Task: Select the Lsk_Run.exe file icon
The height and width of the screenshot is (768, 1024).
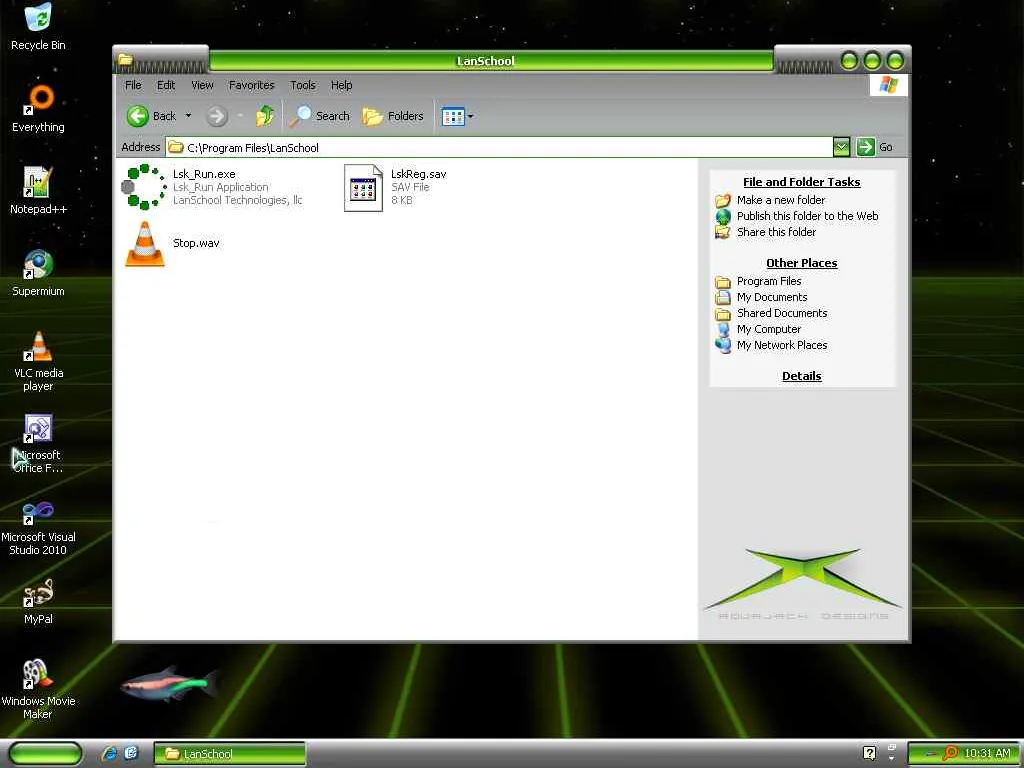Action: (144, 187)
